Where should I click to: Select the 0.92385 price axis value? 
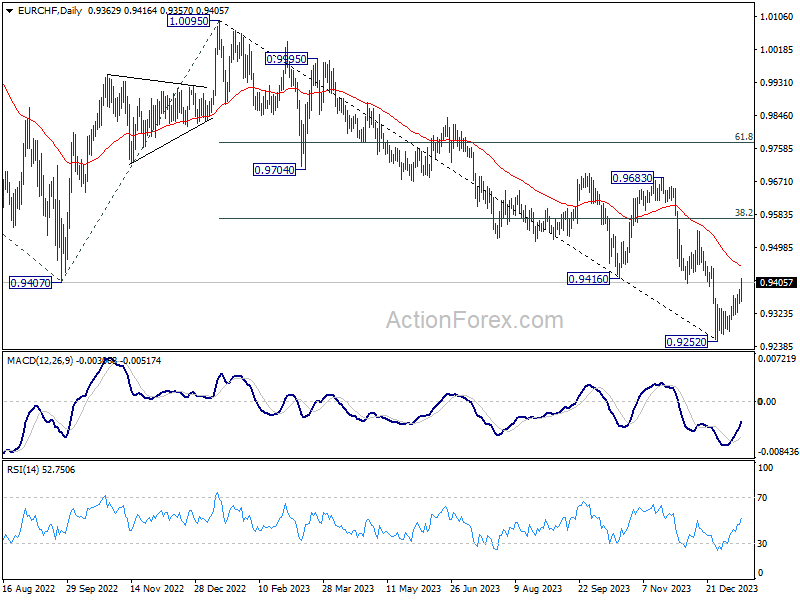pyautogui.click(x=777, y=346)
